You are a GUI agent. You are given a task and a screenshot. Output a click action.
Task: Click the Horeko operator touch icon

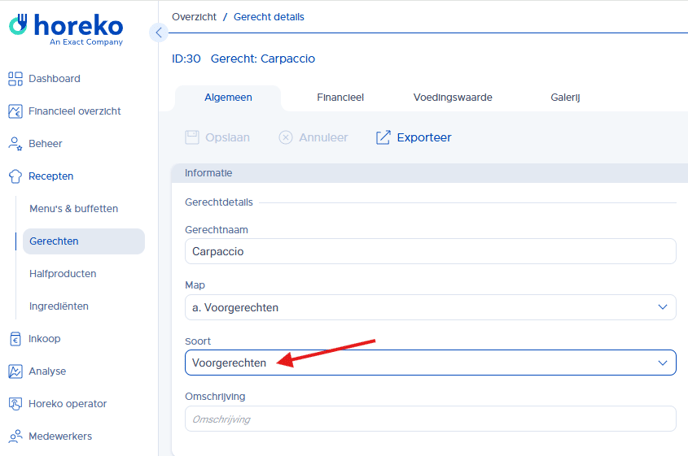coord(15,404)
